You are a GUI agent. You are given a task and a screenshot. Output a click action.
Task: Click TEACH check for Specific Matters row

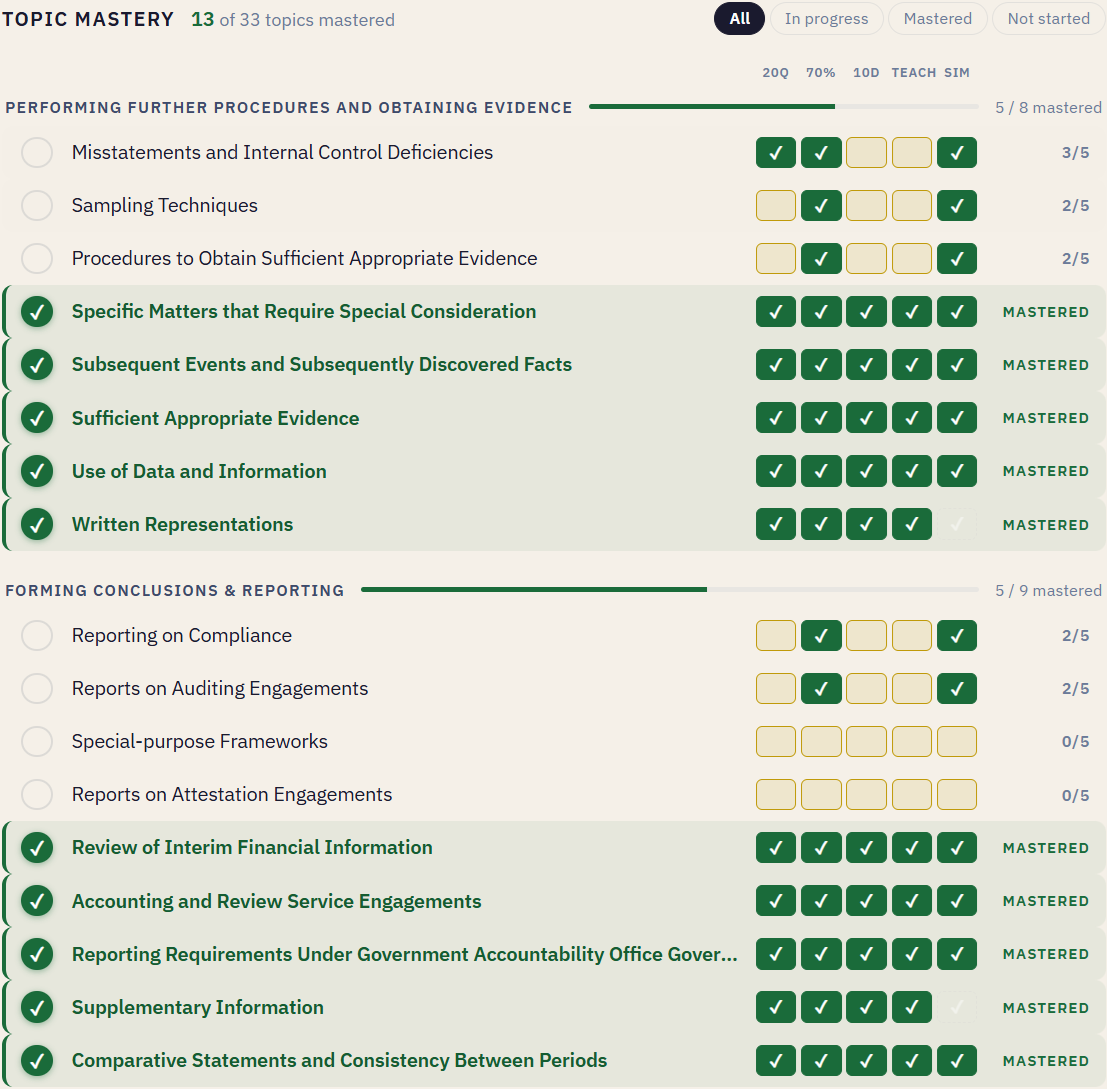[x=911, y=312]
